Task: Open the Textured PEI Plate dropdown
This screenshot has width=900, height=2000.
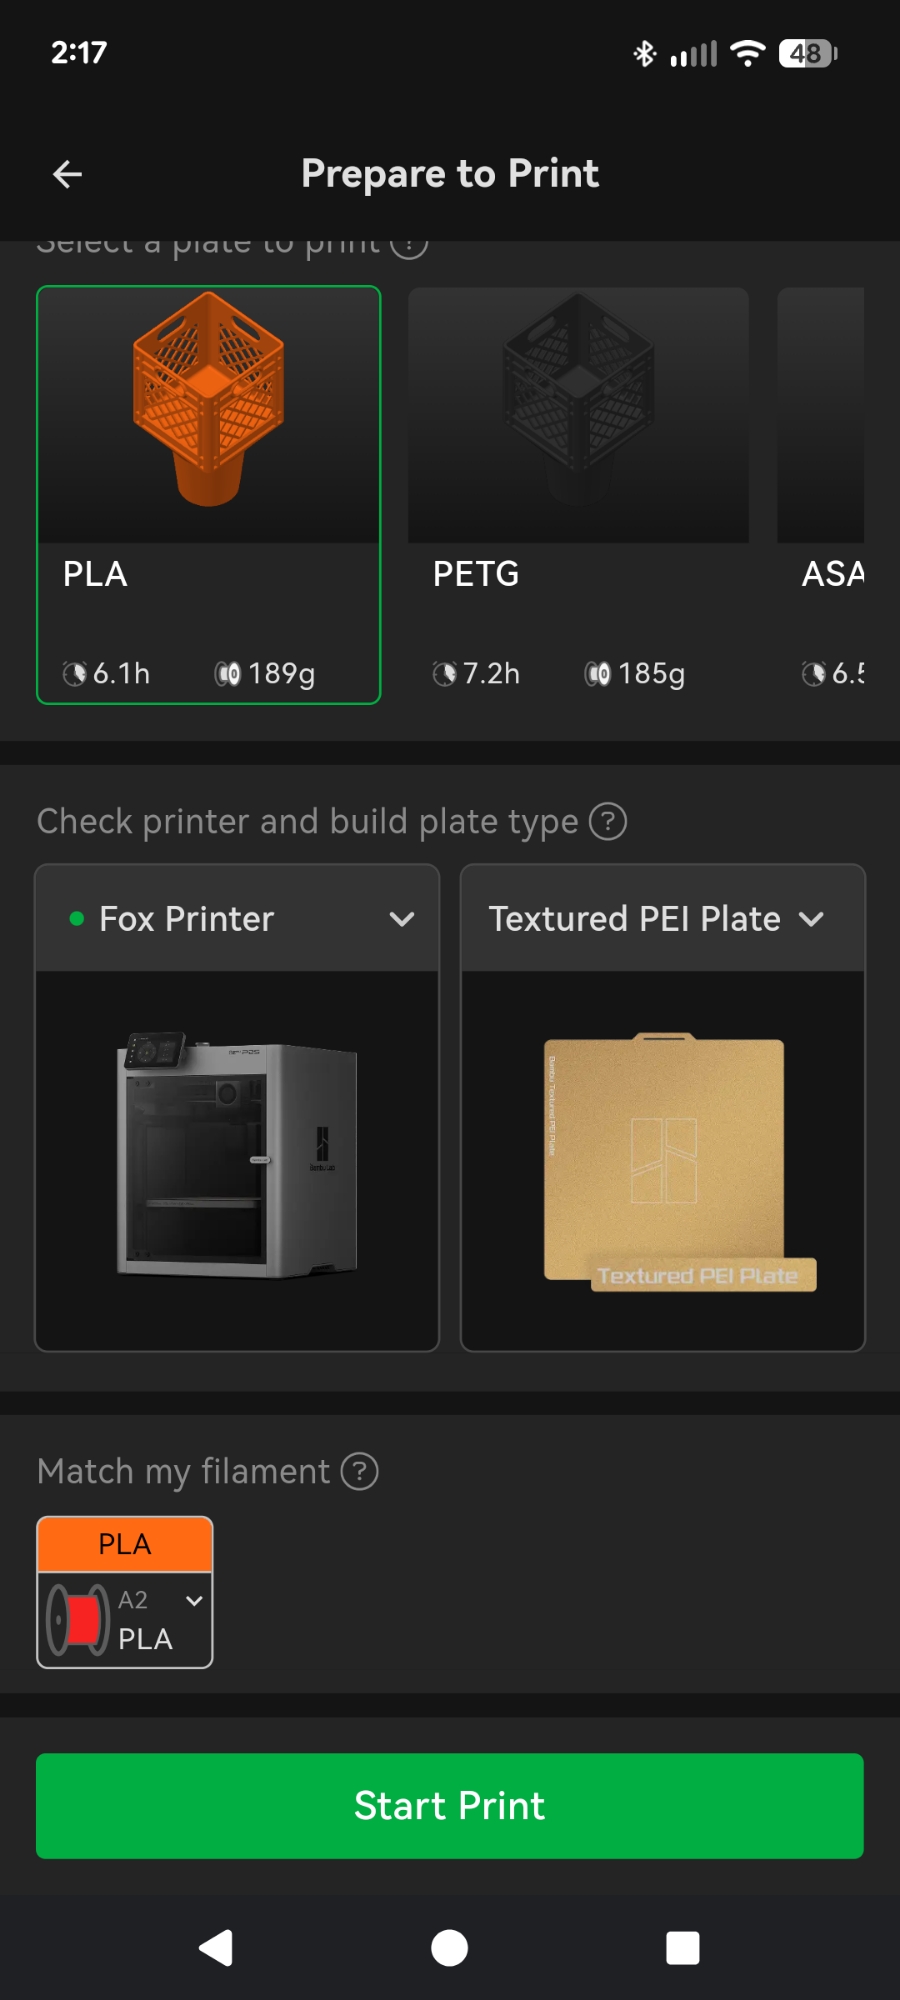Action: click(x=812, y=919)
